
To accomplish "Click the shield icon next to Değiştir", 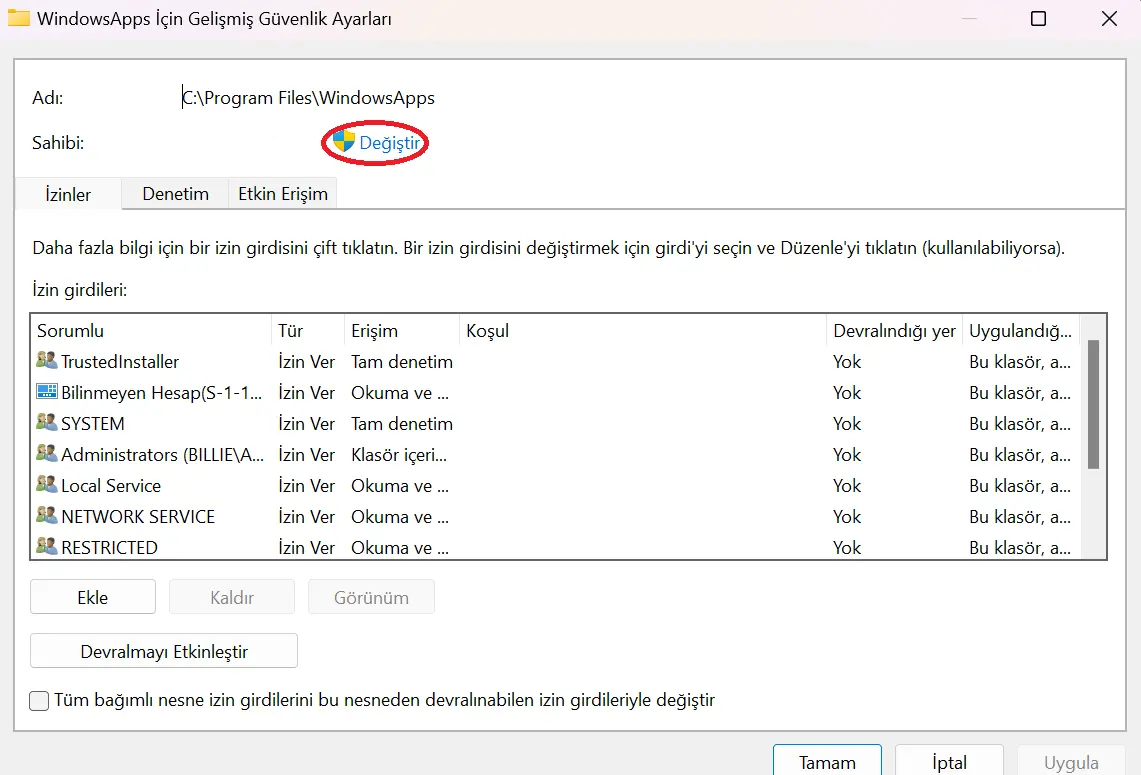I will point(343,142).
